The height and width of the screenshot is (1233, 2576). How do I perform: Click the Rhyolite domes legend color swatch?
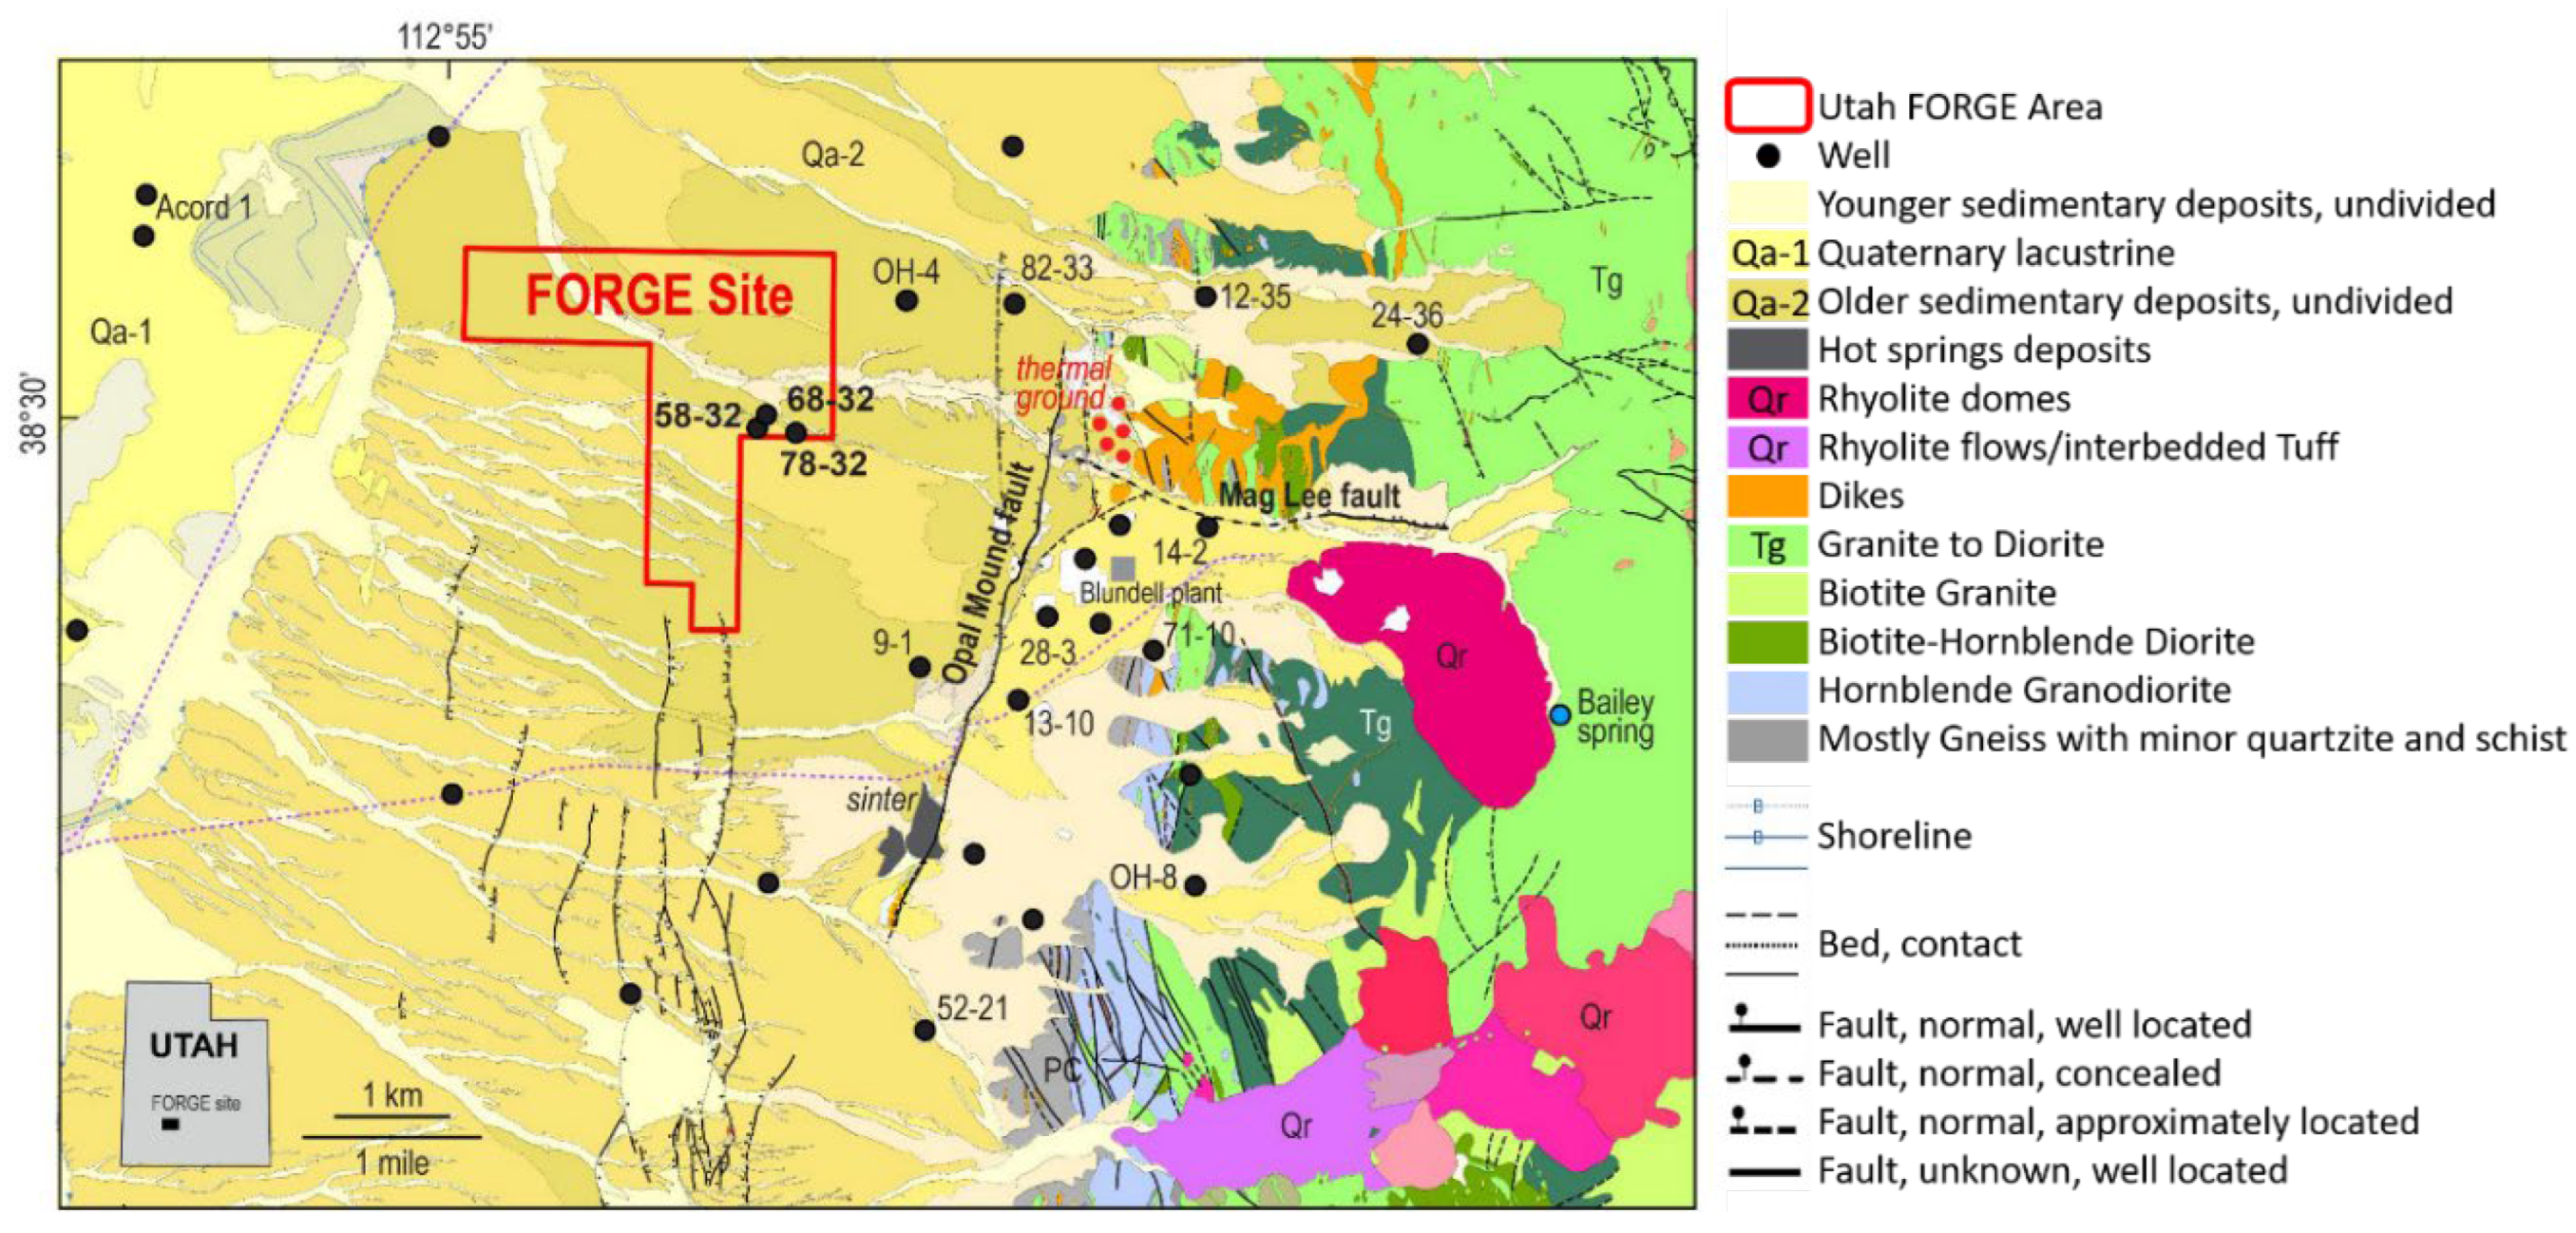coord(1766,398)
